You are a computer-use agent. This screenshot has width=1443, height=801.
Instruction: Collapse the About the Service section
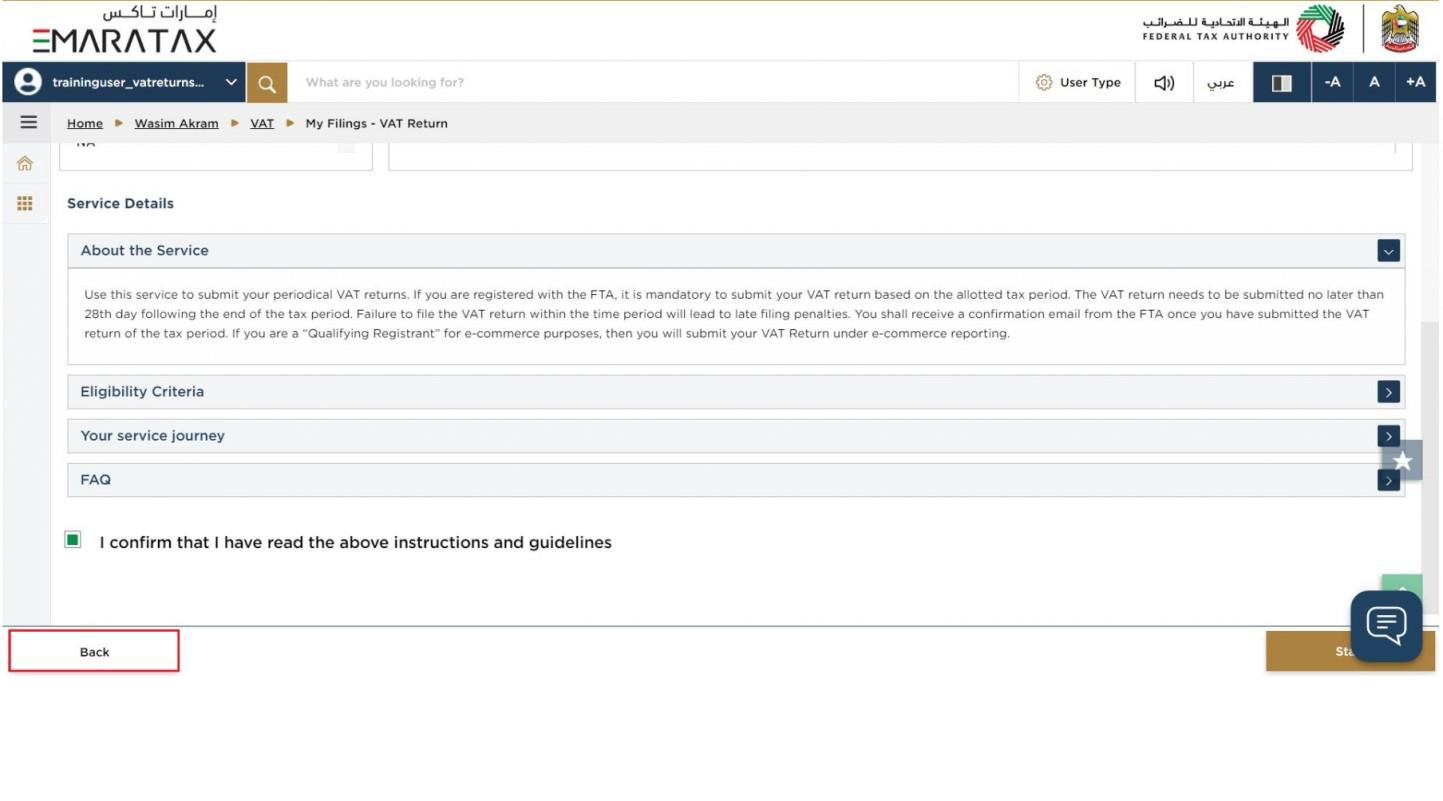1388,251
